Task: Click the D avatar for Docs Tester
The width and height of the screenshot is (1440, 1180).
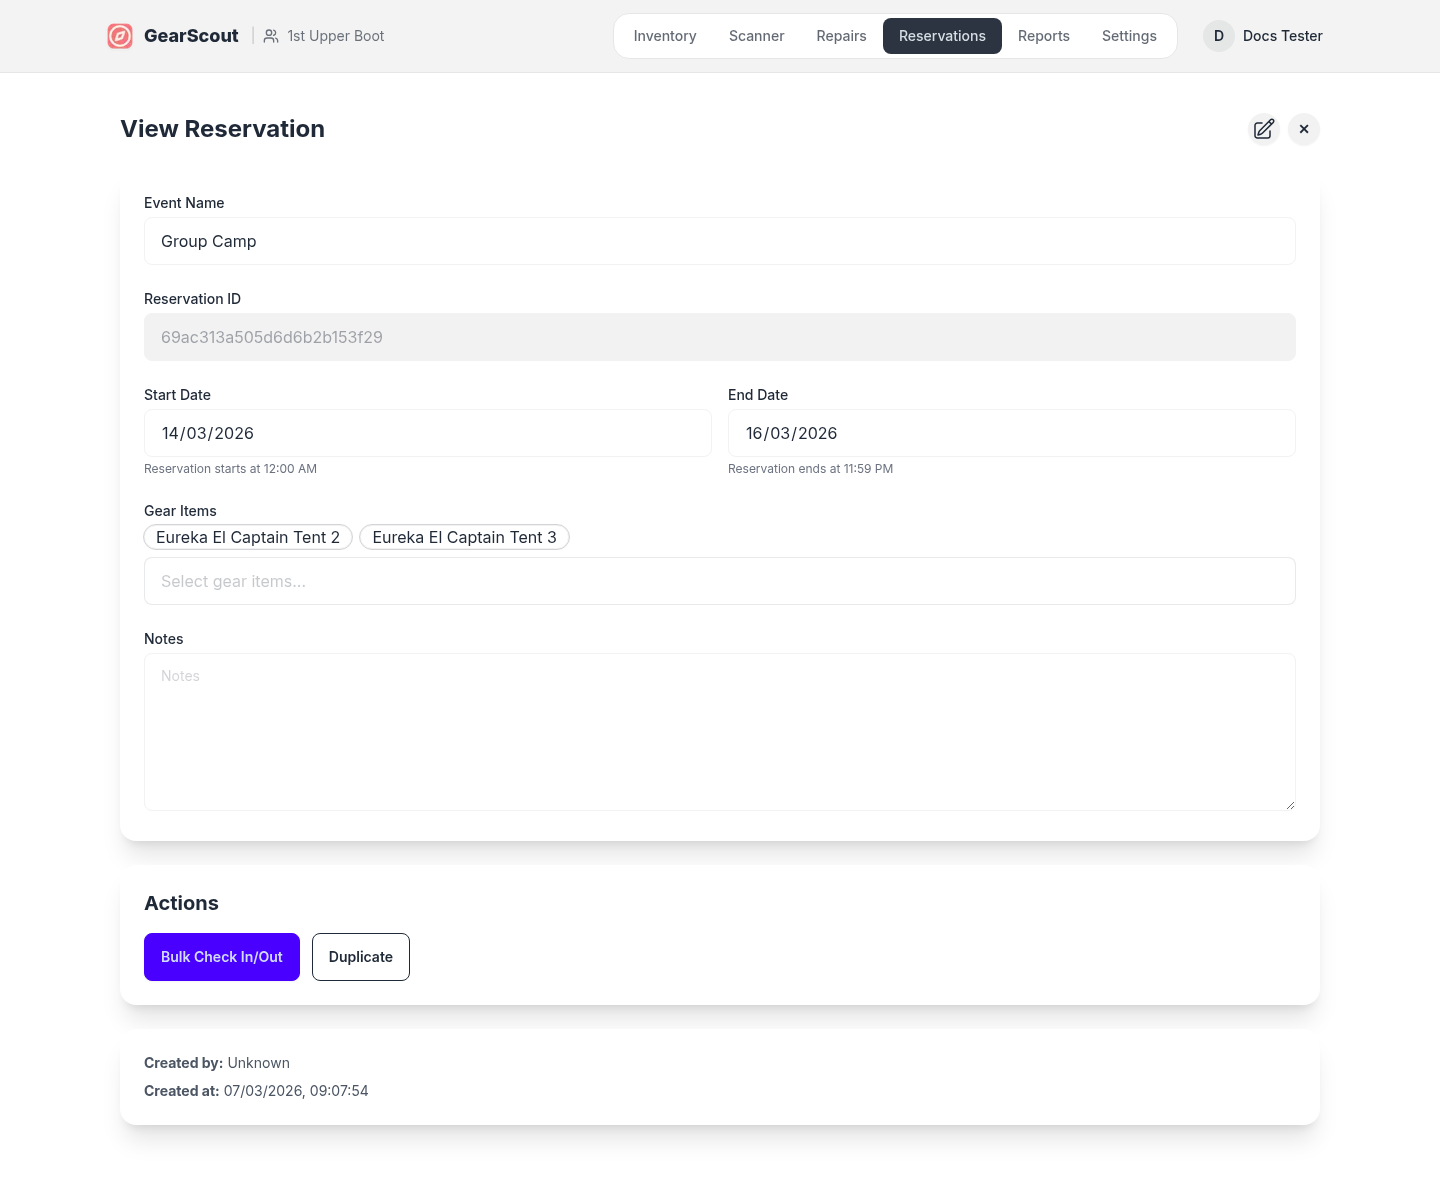Action: tap(1218, 36)
